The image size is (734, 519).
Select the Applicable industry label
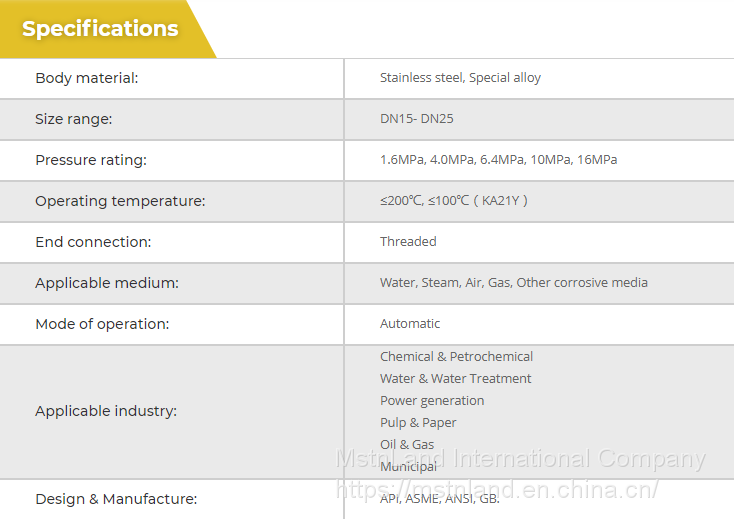[106, 411]
